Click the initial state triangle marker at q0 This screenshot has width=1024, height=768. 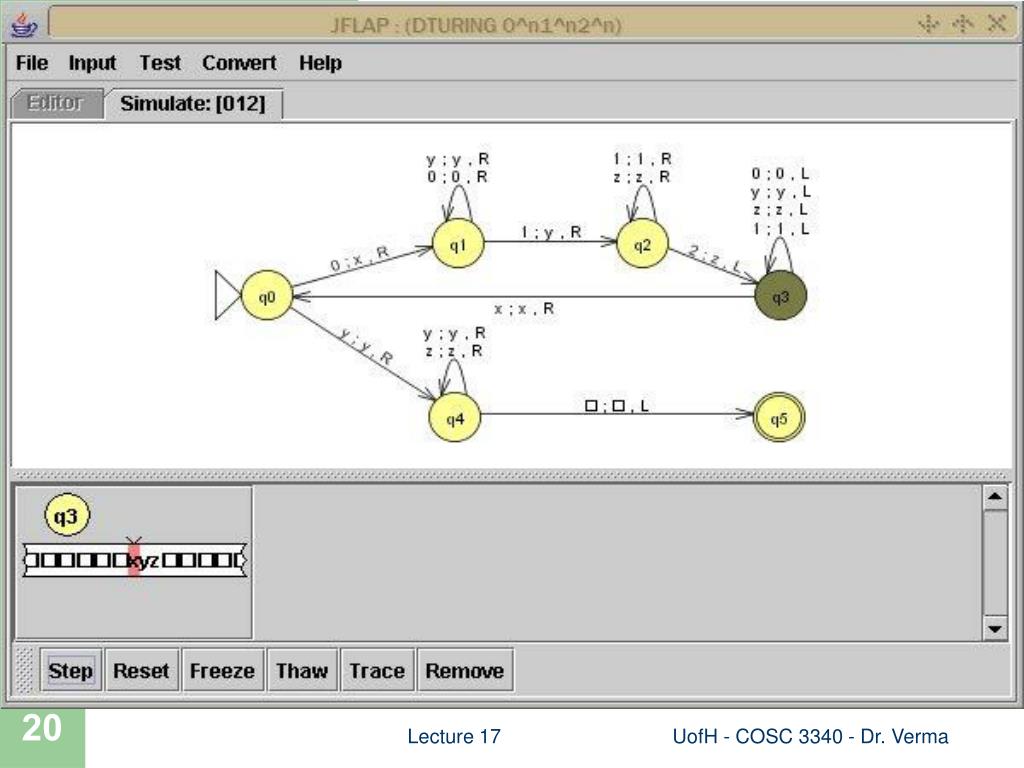coord(227,296)
